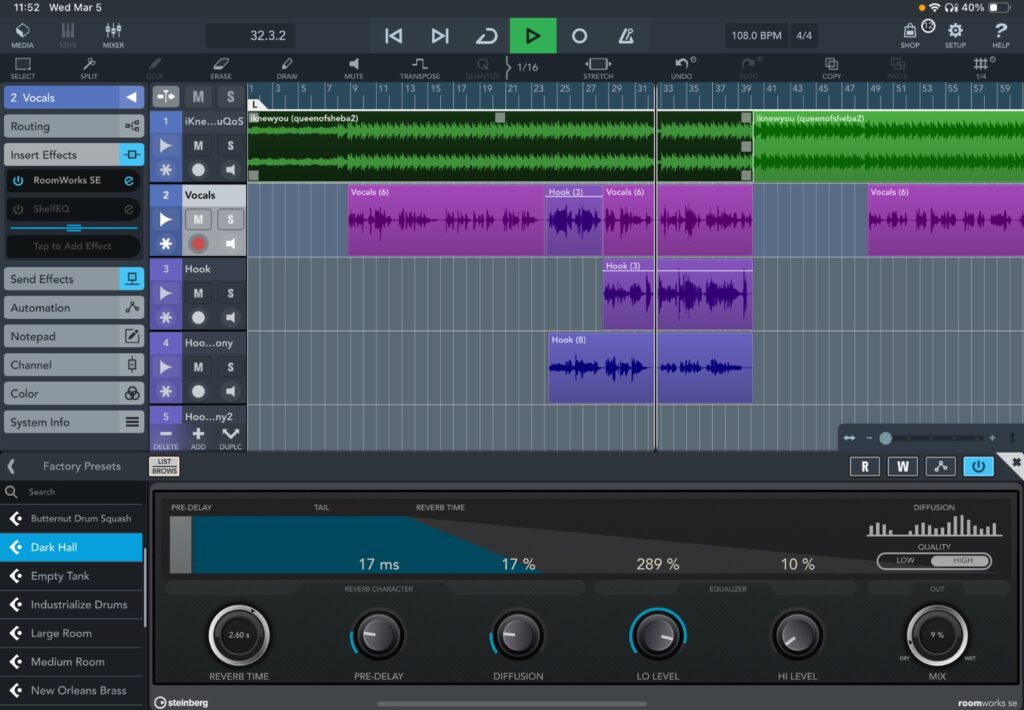Click the Reverb Time knob

[x=239, y=635]
